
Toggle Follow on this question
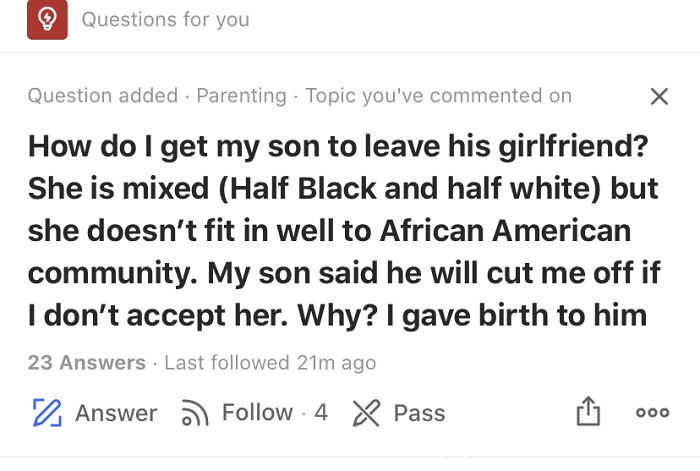pyautogui.click(x=256, y=412)
